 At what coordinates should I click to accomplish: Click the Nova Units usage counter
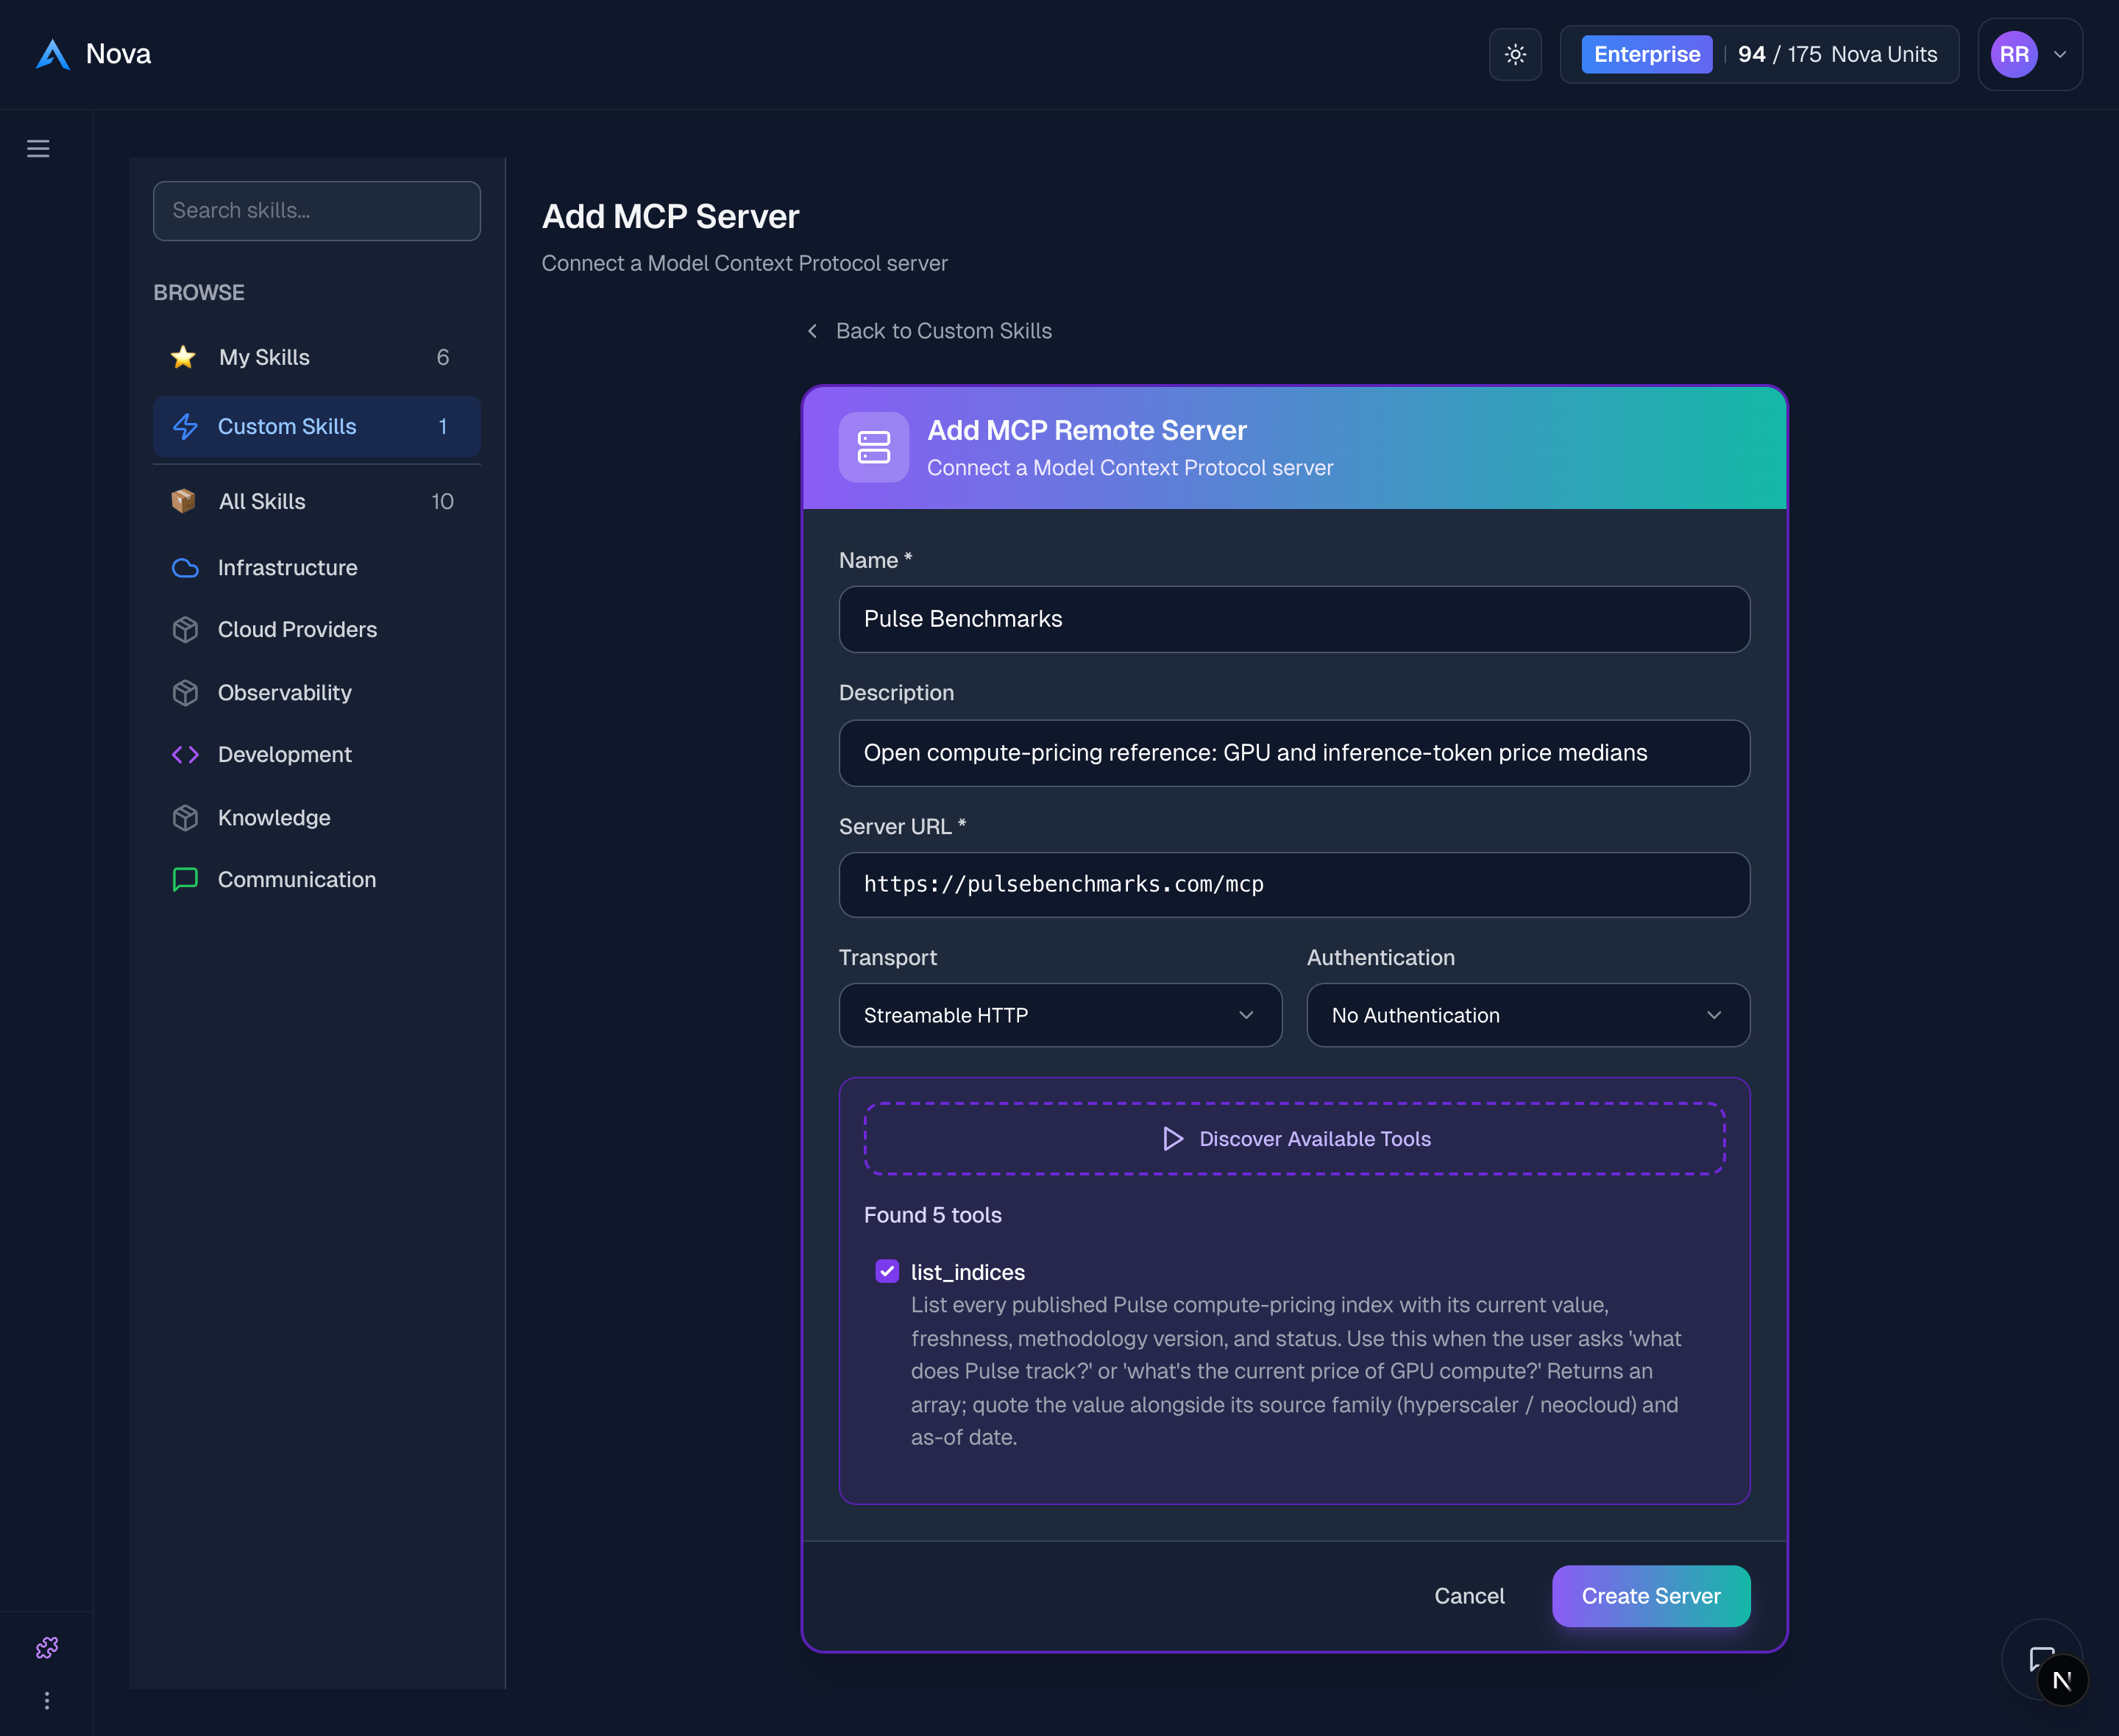click(x=1837, y=54)
